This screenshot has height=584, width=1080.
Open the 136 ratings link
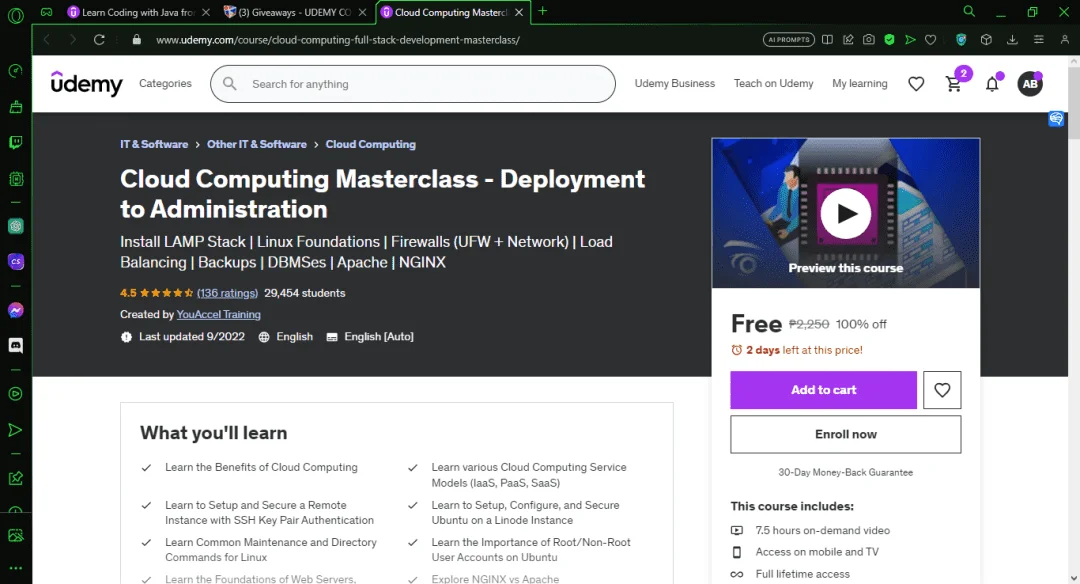pyautogui.click(x=227, y=293)
